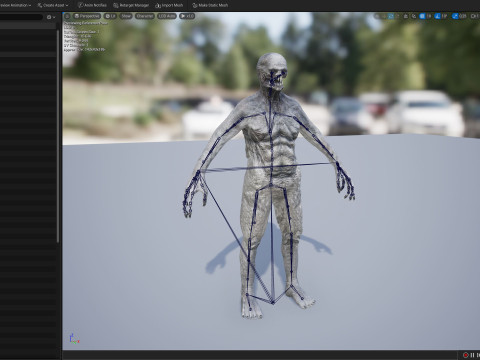The width and height of the screenshot is (480, 360).
Task: Toggle grid snapping blue icon
Action: point(422,16)
